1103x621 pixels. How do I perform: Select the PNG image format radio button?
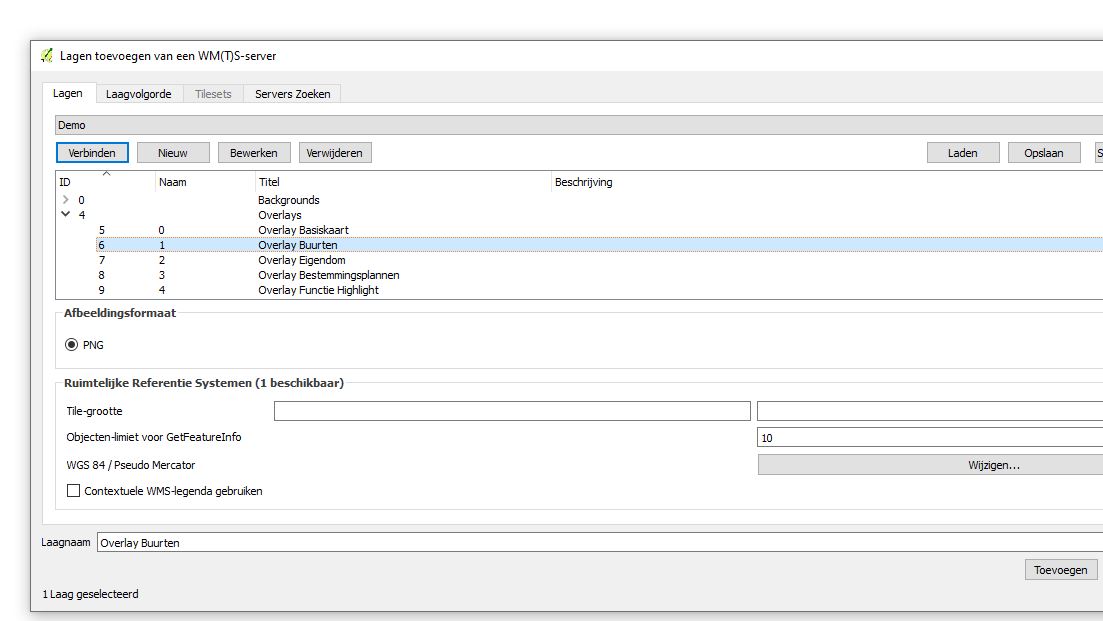pyautogui.click(x=71, y=345)
